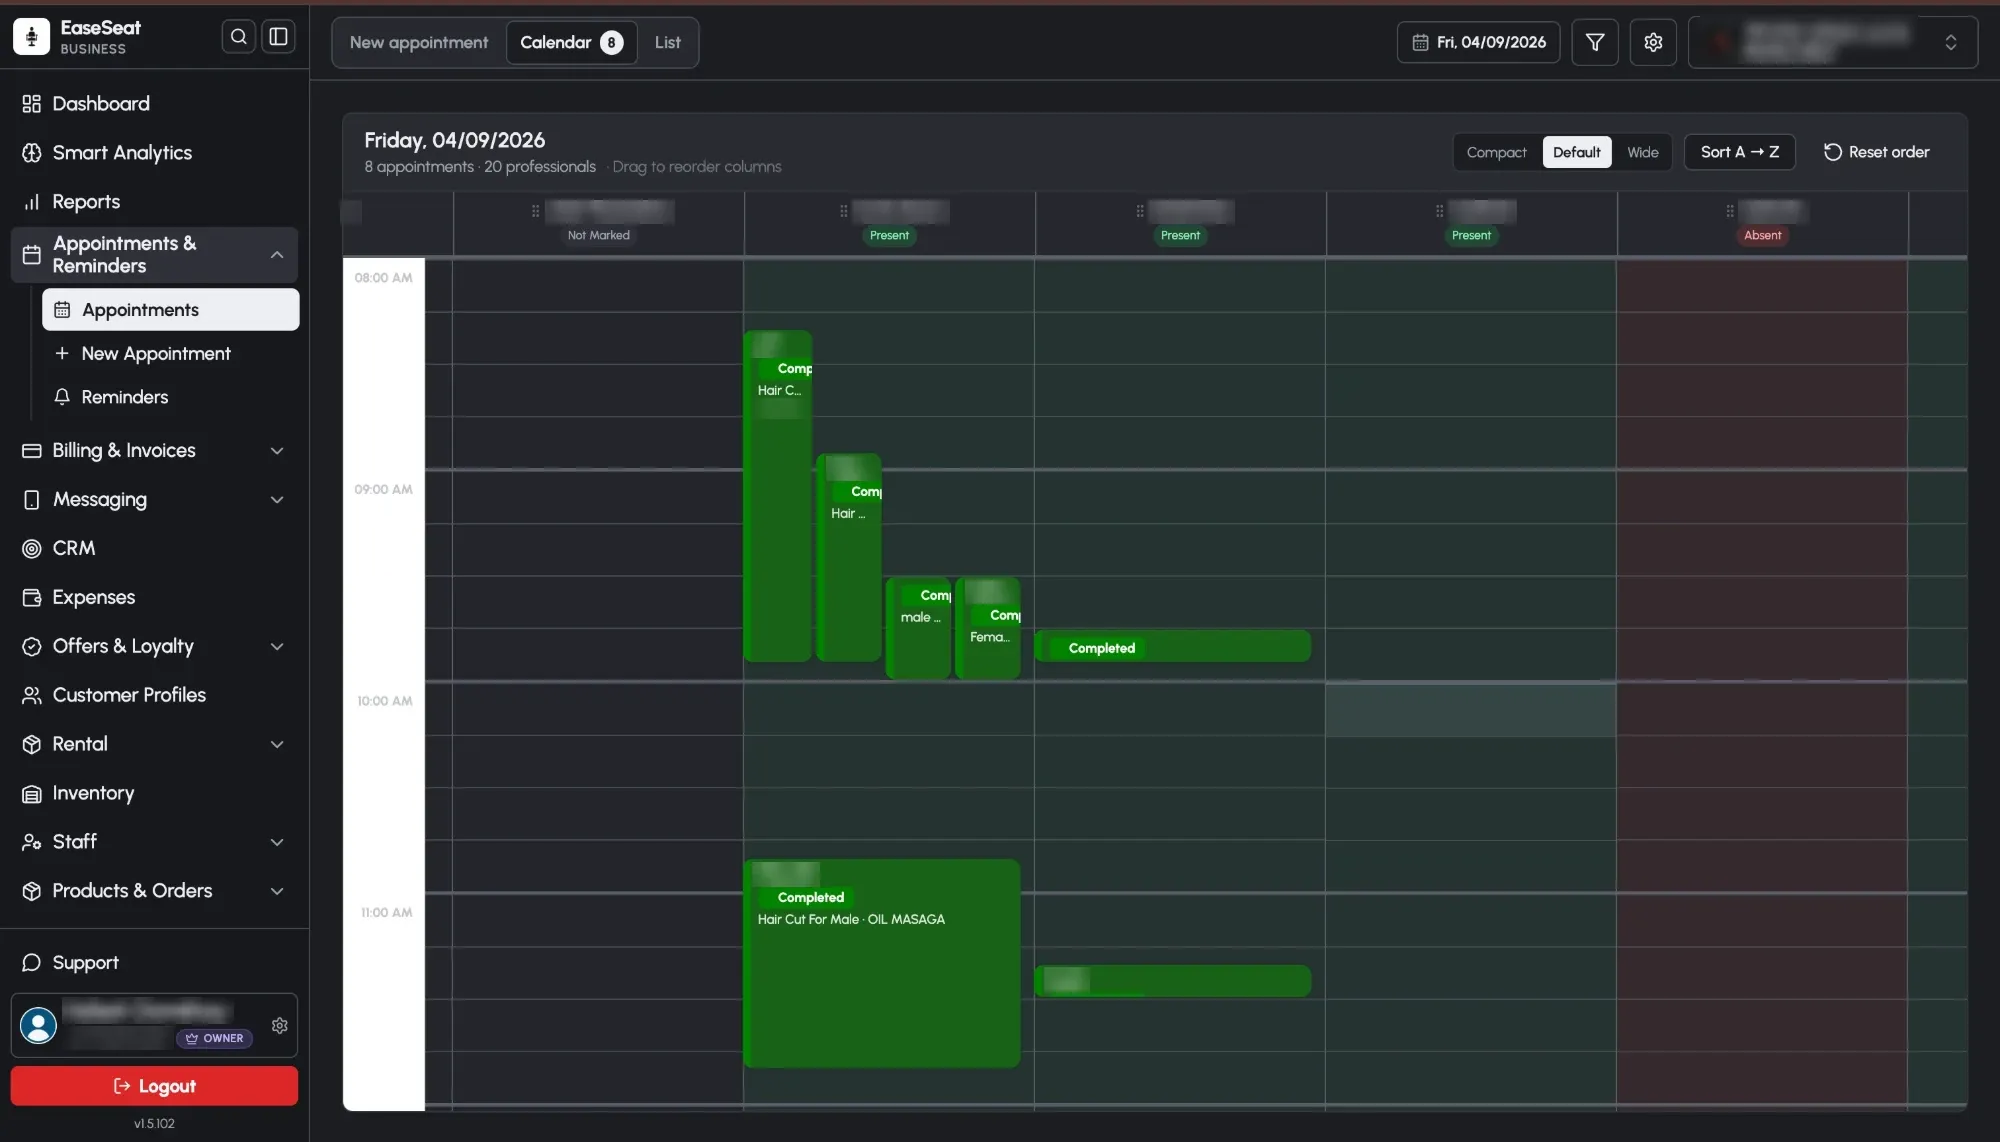Open Customer Profiles

pyautogui.click(x=154, y=695)
